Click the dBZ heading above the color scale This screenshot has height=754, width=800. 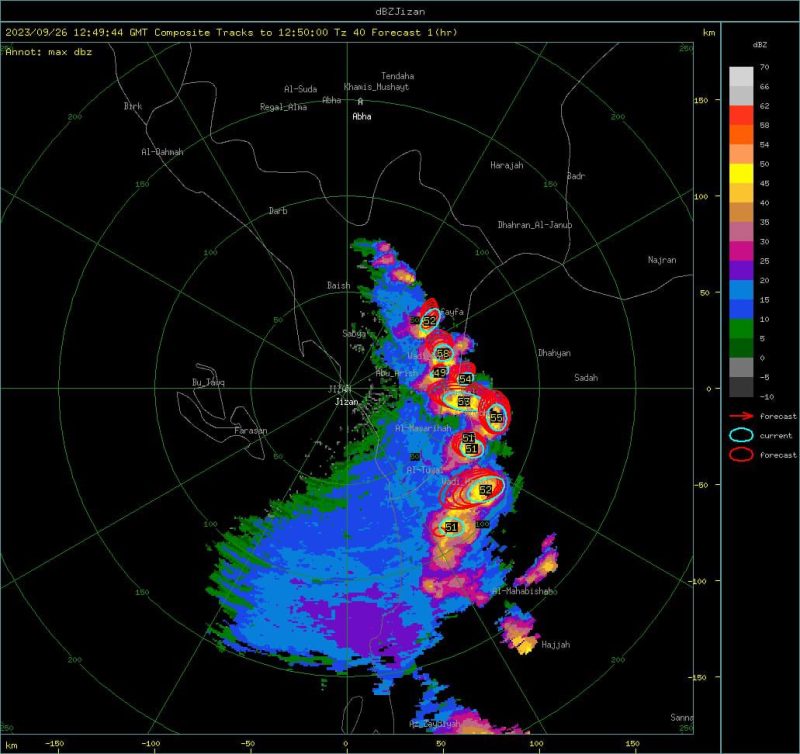(x=759, y=45)
